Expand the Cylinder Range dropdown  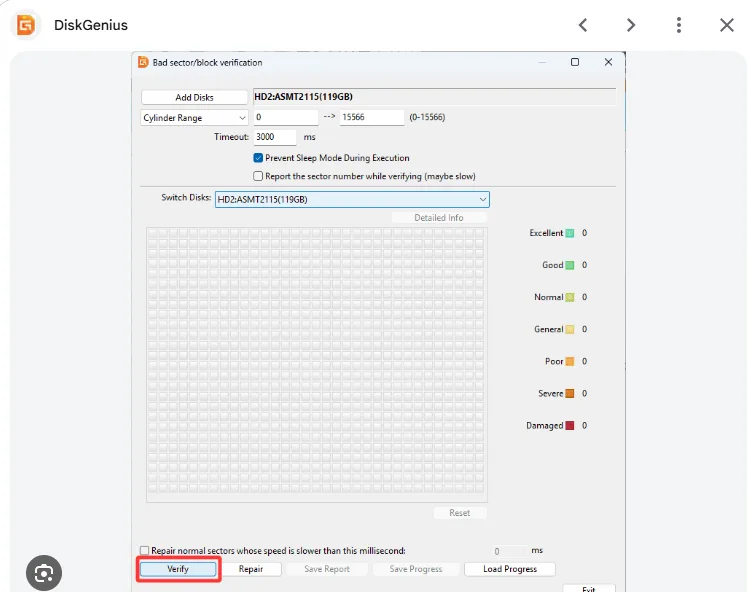194,117
